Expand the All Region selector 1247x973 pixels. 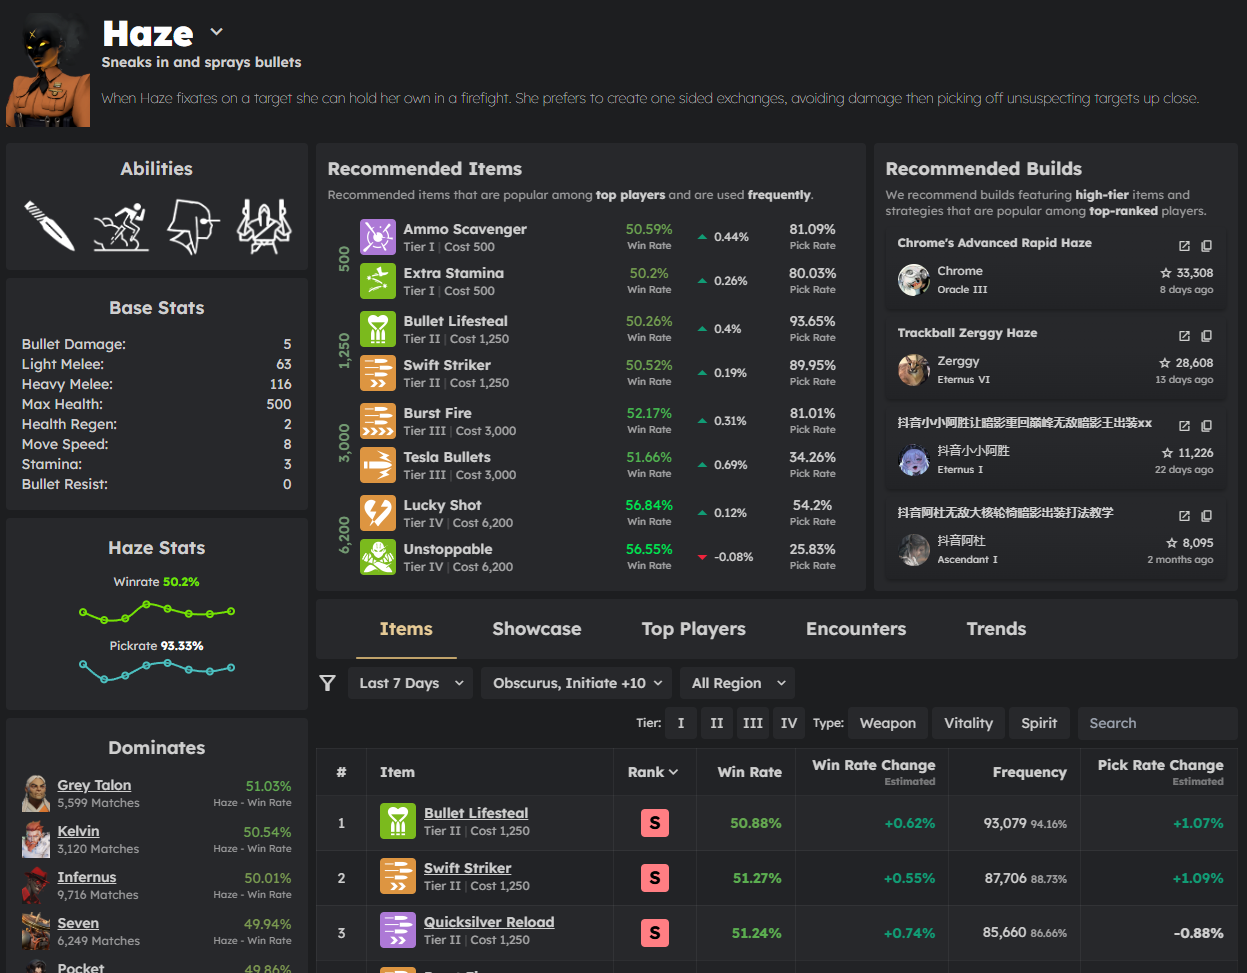[x=737, y=683]
